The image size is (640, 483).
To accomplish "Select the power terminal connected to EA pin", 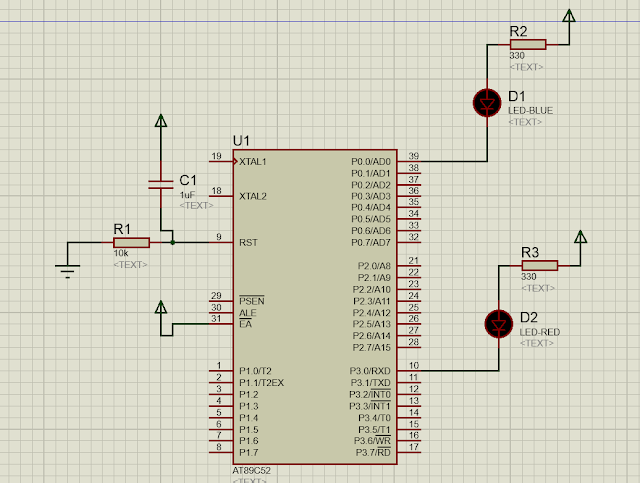I will [x=161, y=307].
